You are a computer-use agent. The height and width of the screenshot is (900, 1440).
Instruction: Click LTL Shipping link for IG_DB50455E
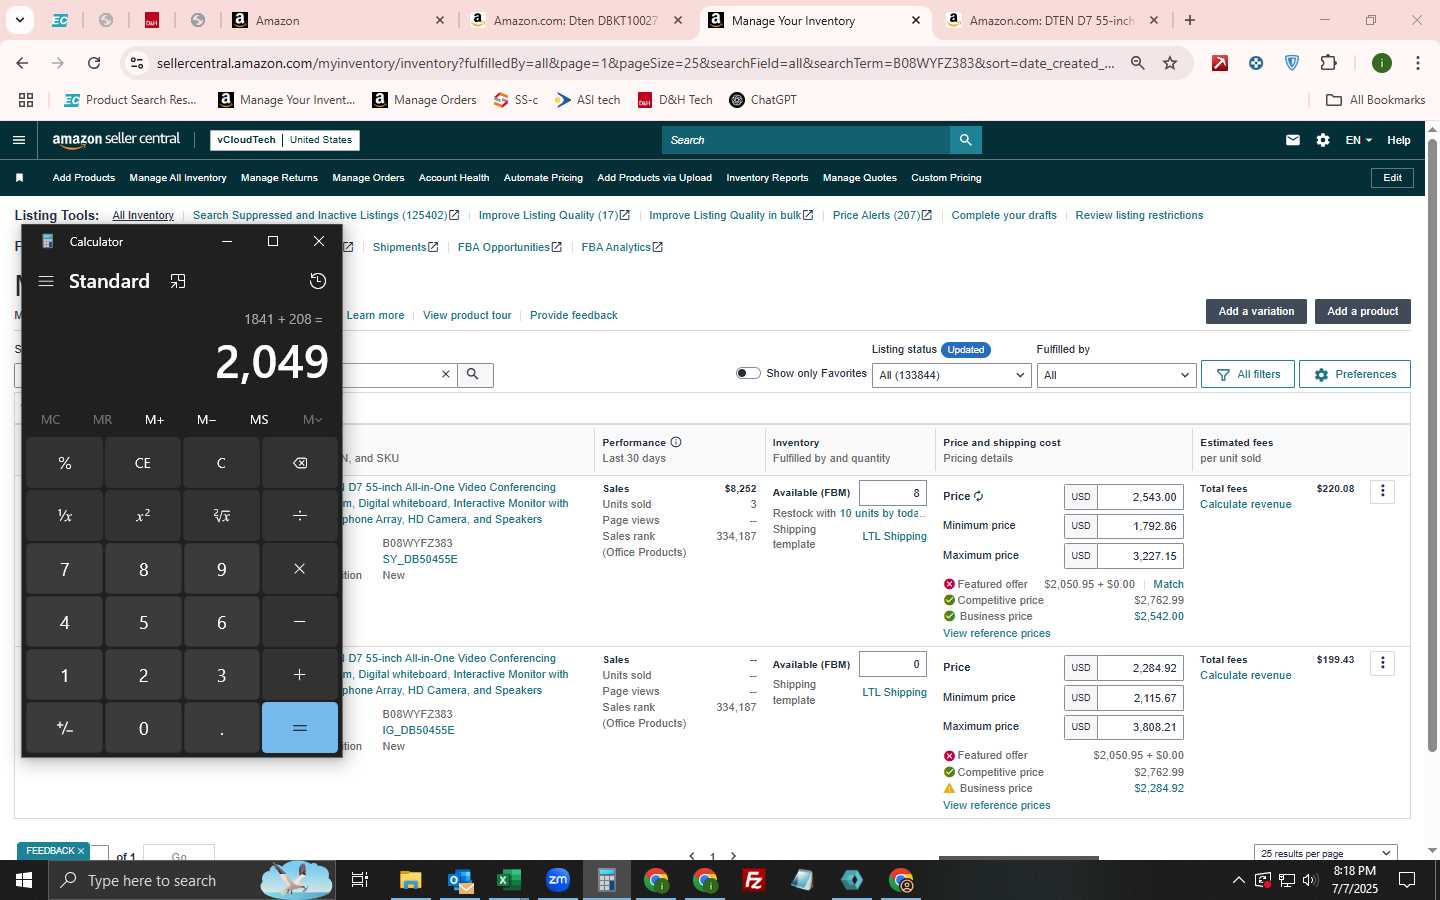(894, 692)
